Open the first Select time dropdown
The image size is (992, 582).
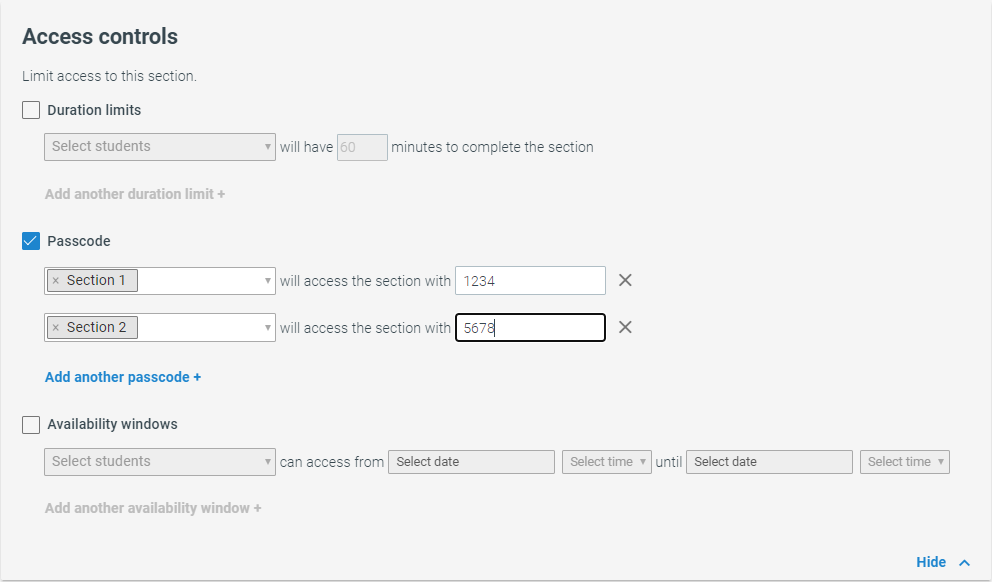coord(607,462)
